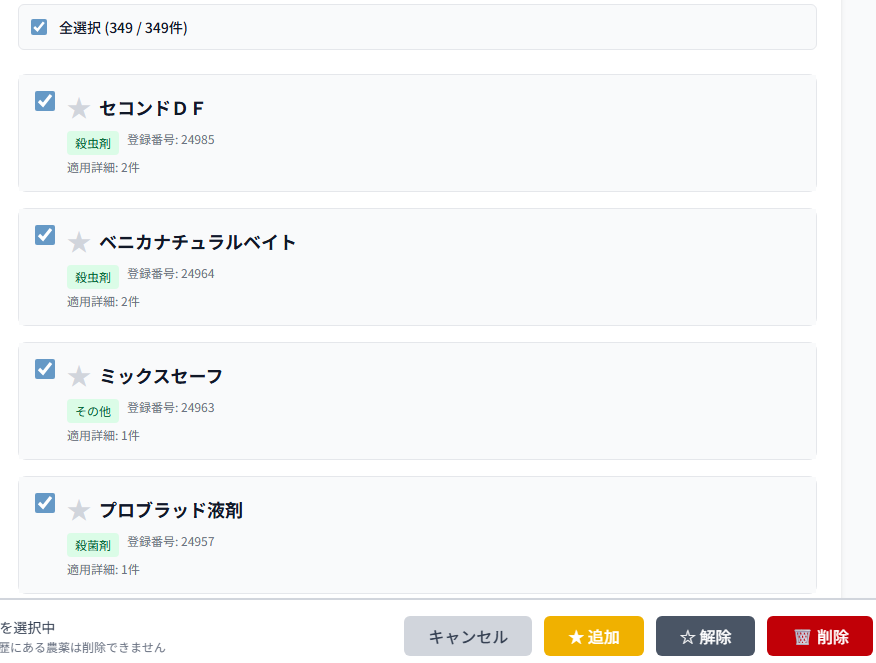Click the ☆解除 button
This screenshot has width=876, height=663.
tap(705, 637)
